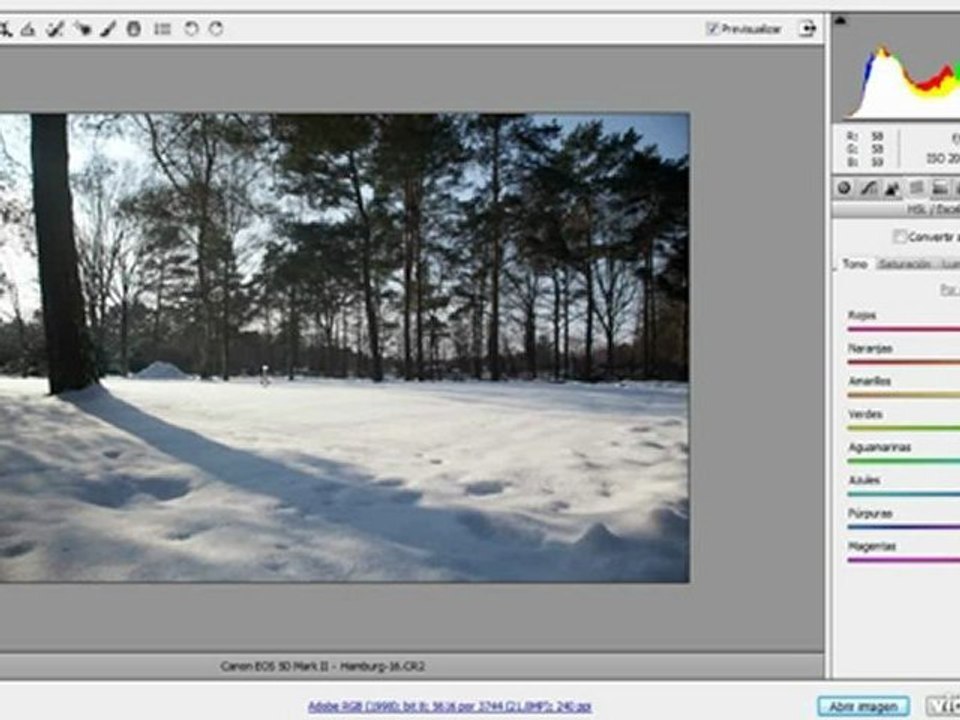Rotate image 90° clockwise
The height and width of the screenshot is (720, 960).
[216, 29]
